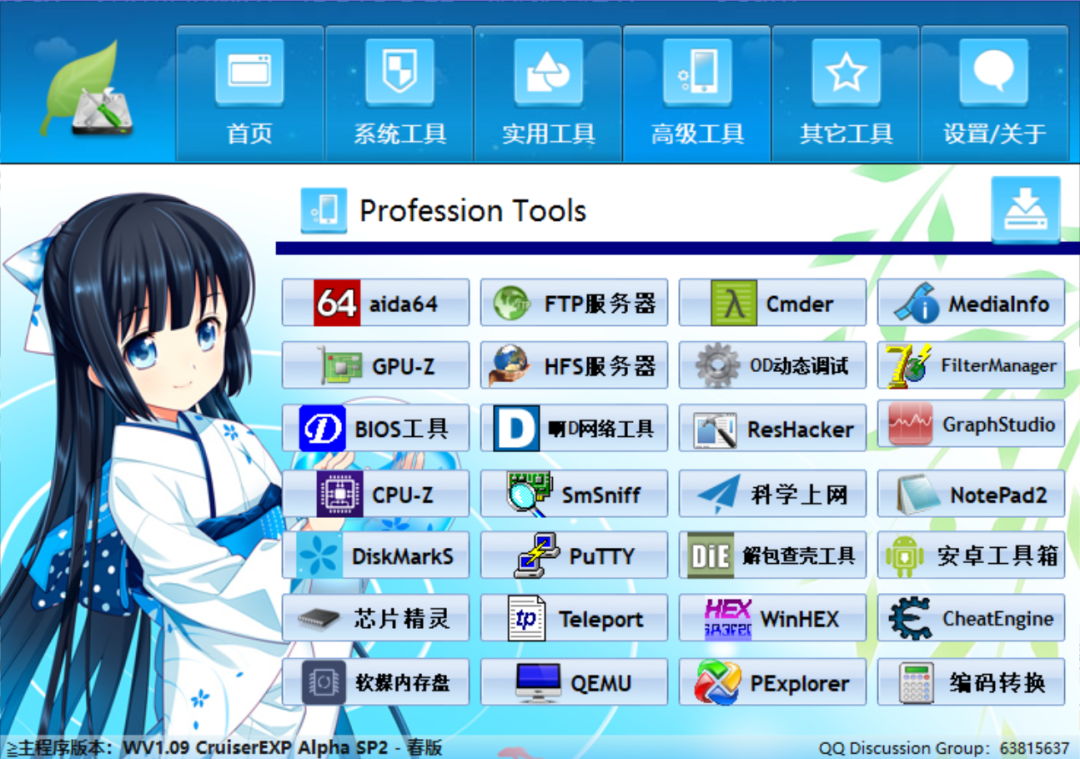Start the HFS服务器 tool

pyautogui.click(x=574, y=365)
